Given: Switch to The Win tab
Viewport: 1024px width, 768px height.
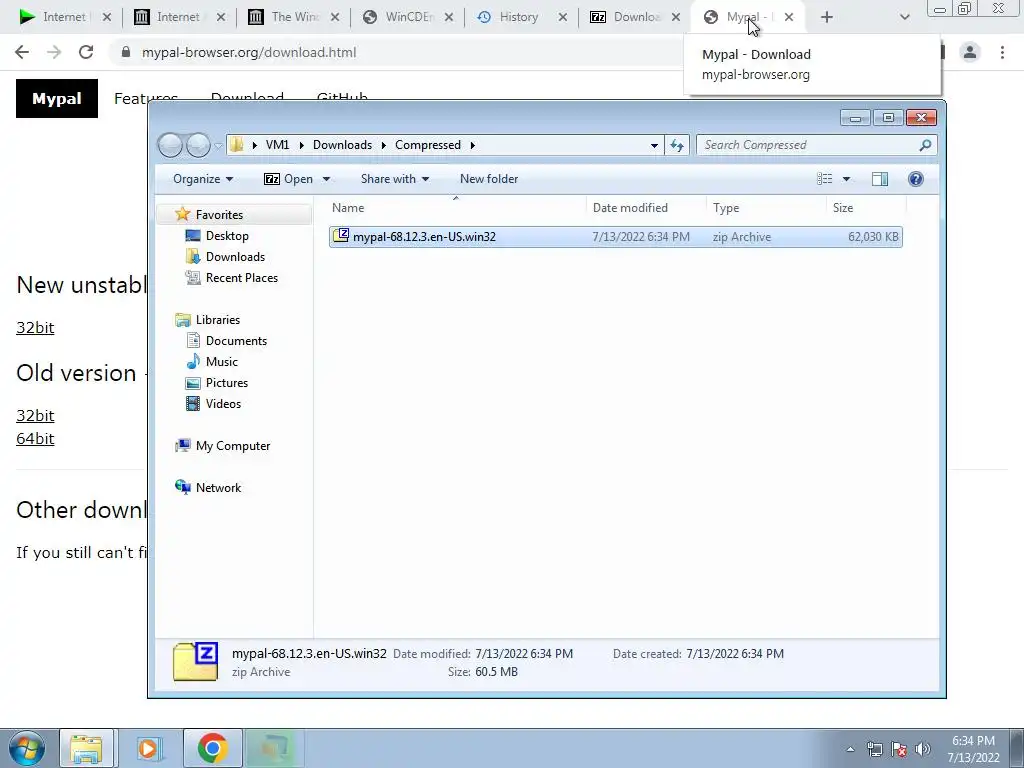Looking at the screenshot, I should pos(293,17).
